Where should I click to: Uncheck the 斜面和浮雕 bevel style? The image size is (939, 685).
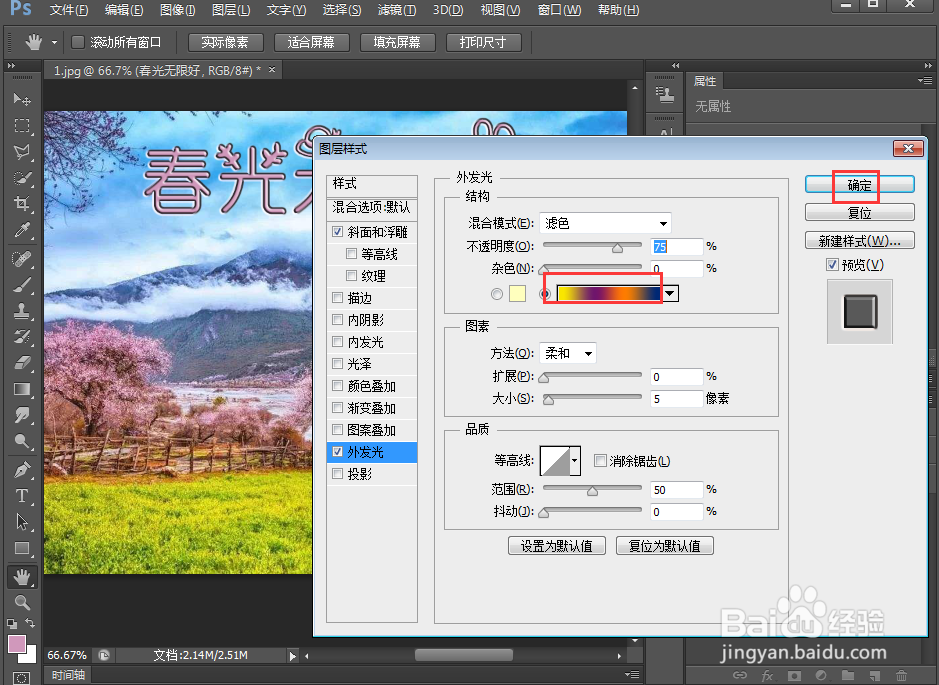[337, 231]
